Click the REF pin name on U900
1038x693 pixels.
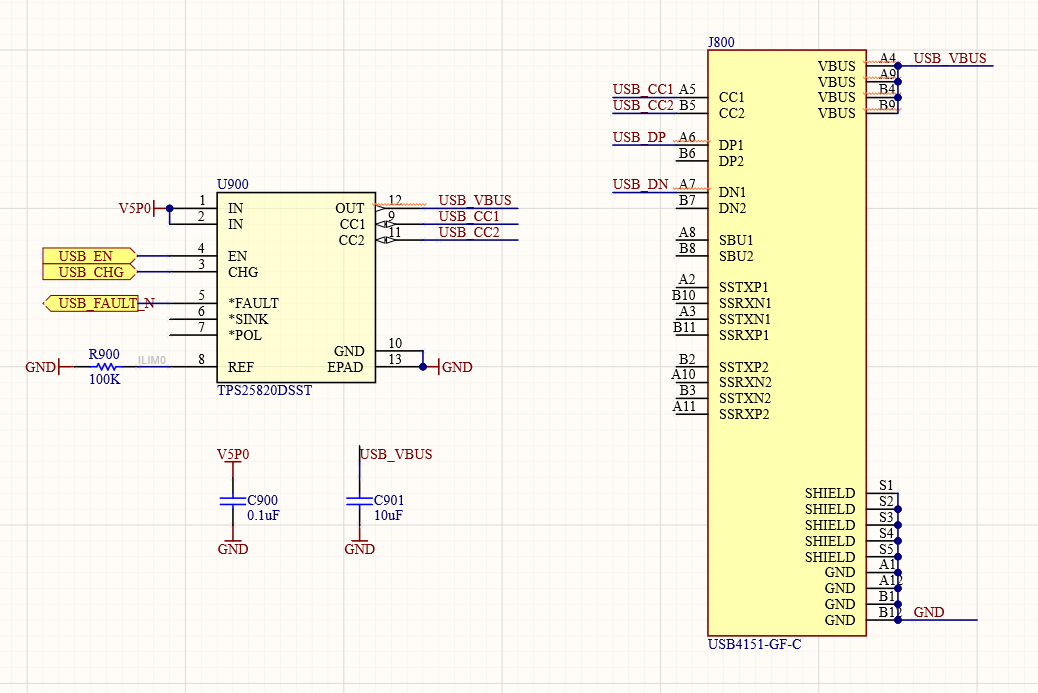pos(240,367)
